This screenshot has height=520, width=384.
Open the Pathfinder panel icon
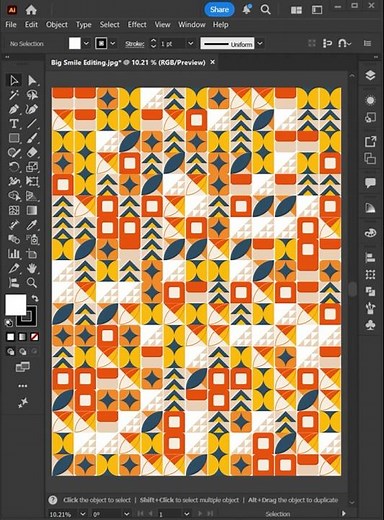[x=370, y=291]
